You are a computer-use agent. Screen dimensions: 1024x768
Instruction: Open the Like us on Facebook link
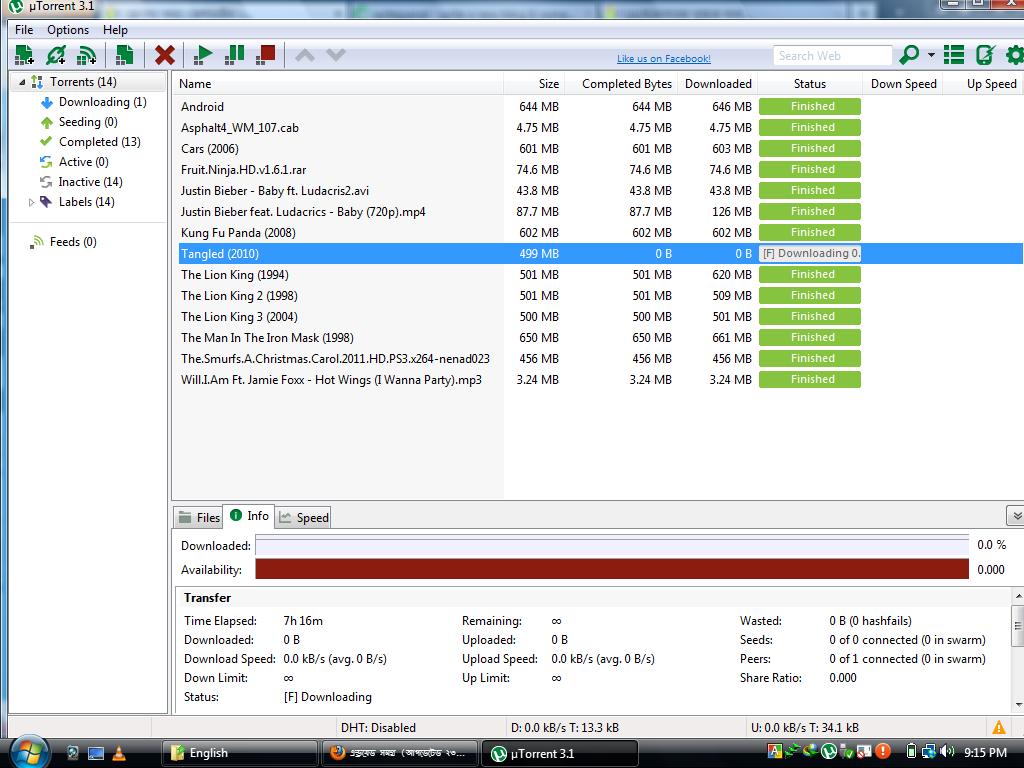point(664,58)
